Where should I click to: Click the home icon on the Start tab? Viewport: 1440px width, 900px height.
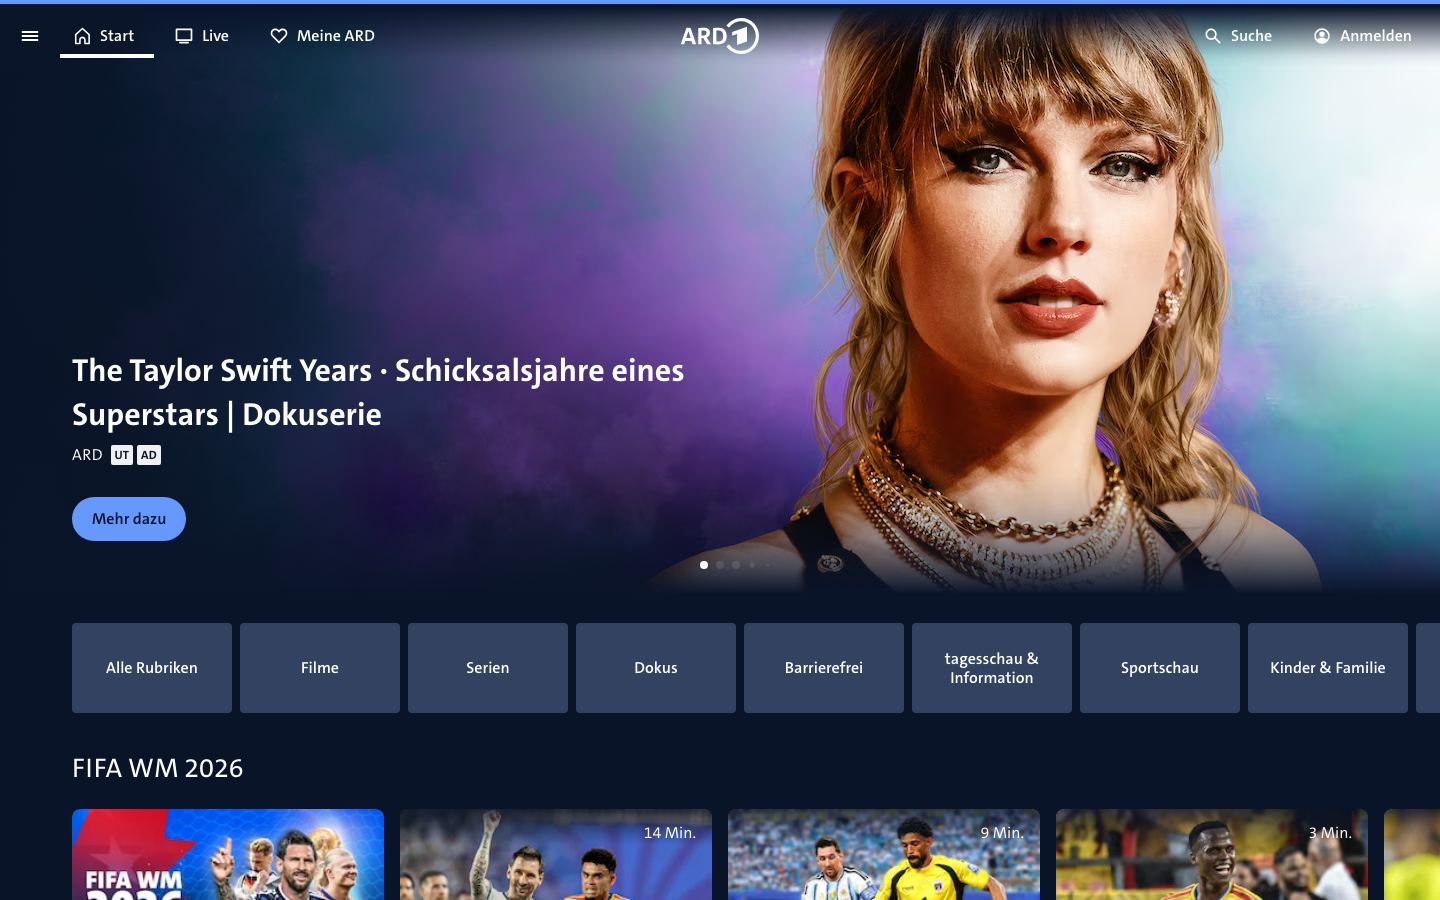[x=83, y=36]
